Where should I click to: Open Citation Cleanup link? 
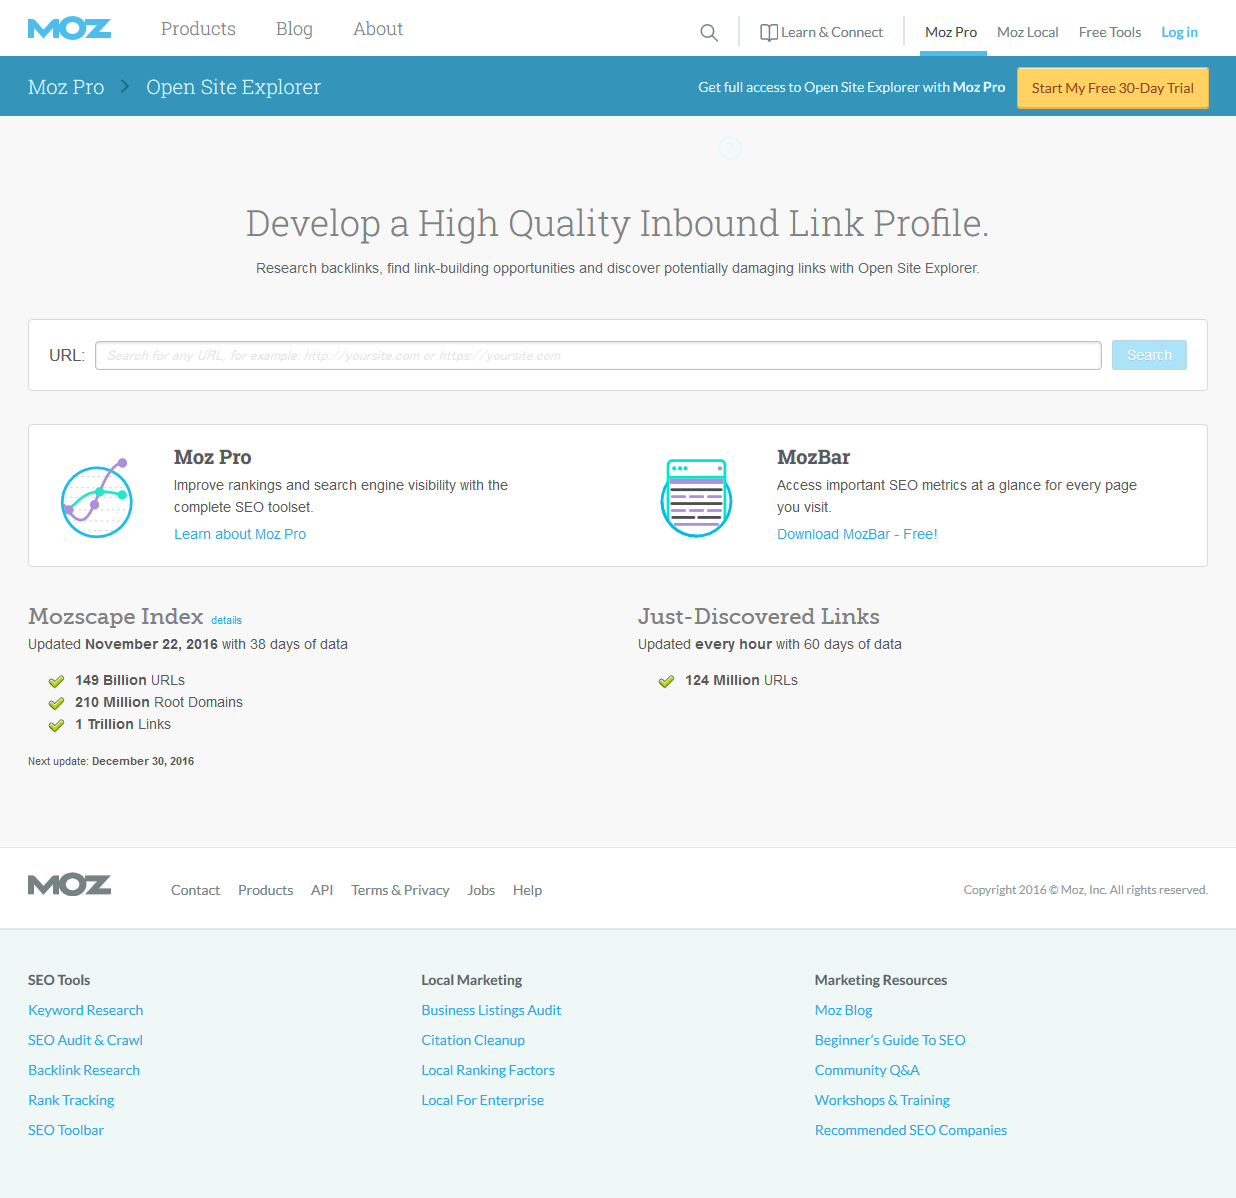(473, 1040)
